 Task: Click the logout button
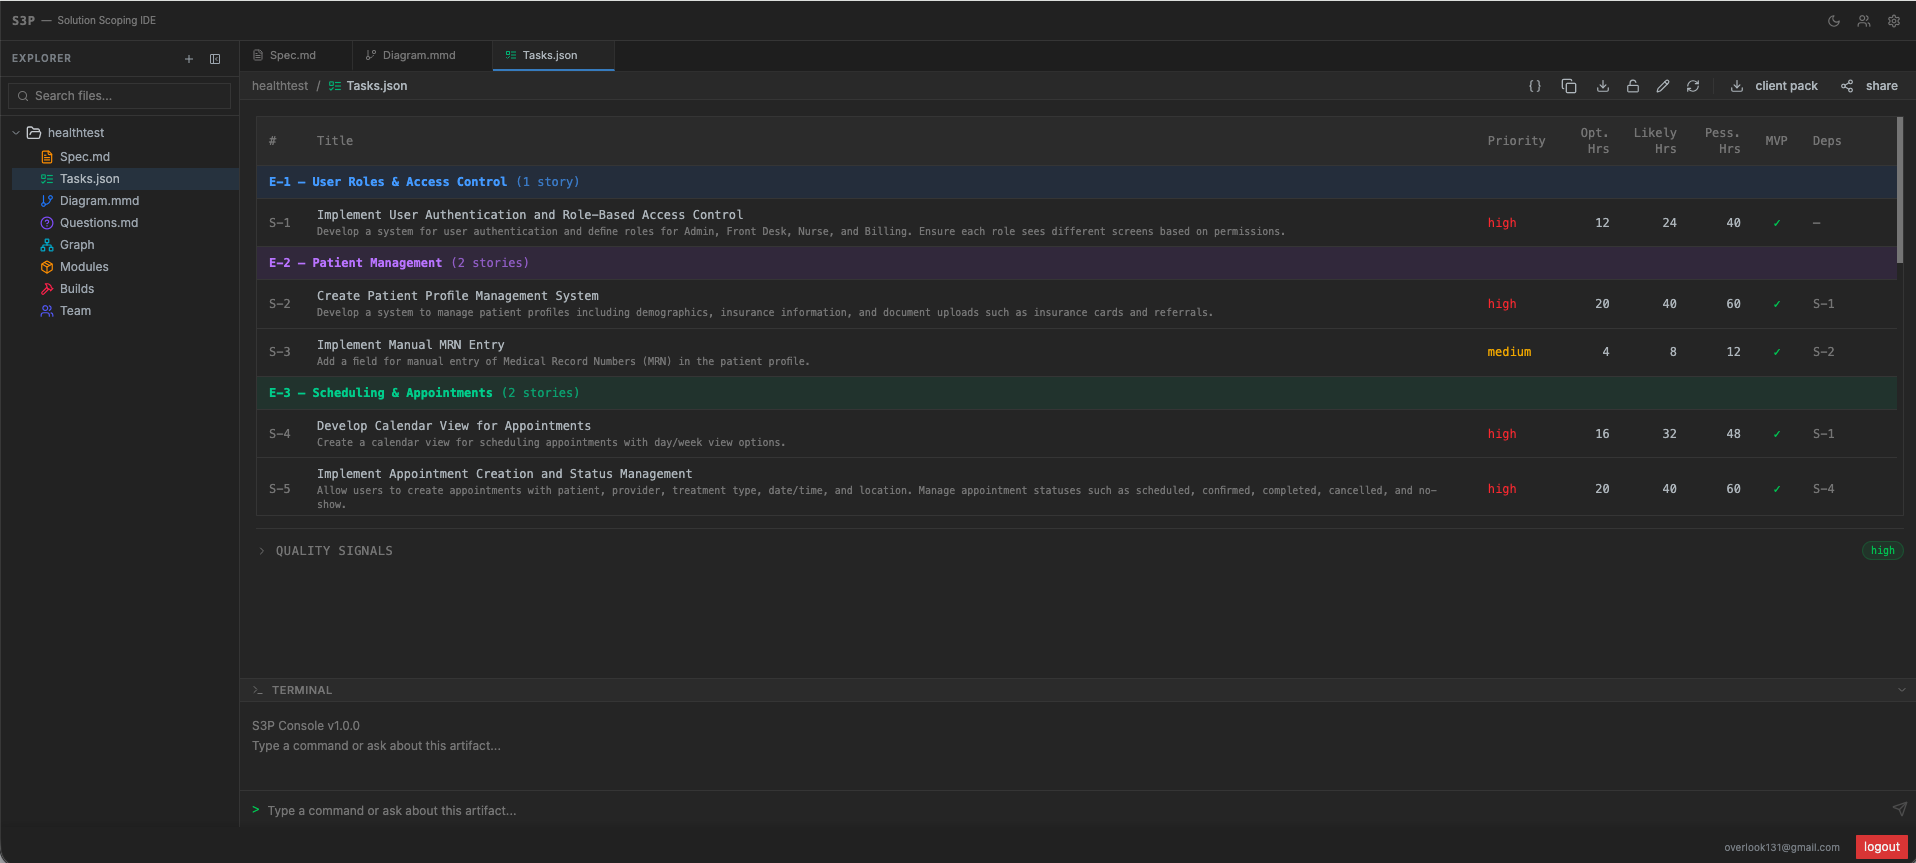(1881, 847)
